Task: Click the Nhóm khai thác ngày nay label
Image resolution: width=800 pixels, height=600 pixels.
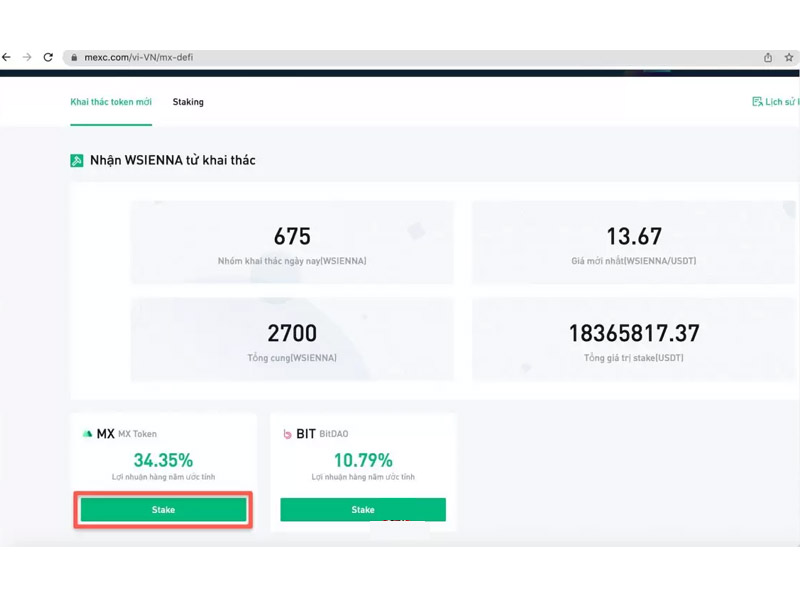Action: tap(292, 261)
